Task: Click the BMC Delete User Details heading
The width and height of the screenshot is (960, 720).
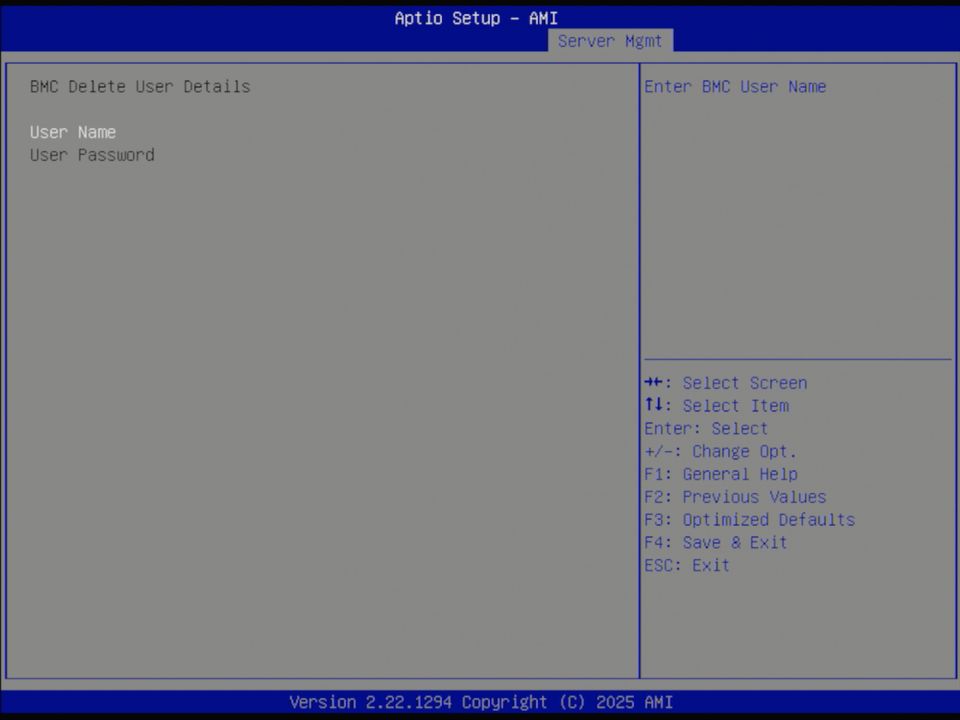Action: pos(140,86)
